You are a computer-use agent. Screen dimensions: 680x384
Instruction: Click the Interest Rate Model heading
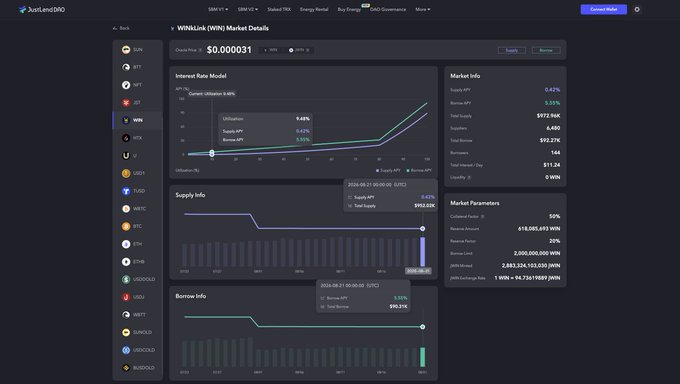pyautogui.click(x=201, y=76)
